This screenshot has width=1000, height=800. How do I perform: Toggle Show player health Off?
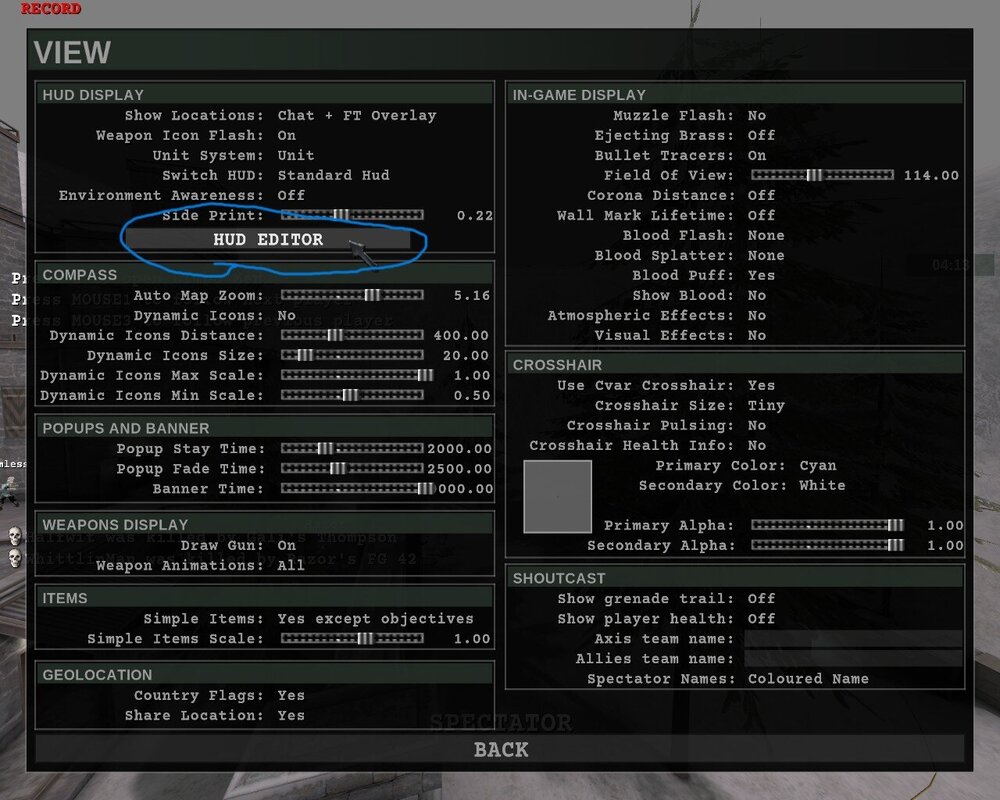[x=761, y=619]
